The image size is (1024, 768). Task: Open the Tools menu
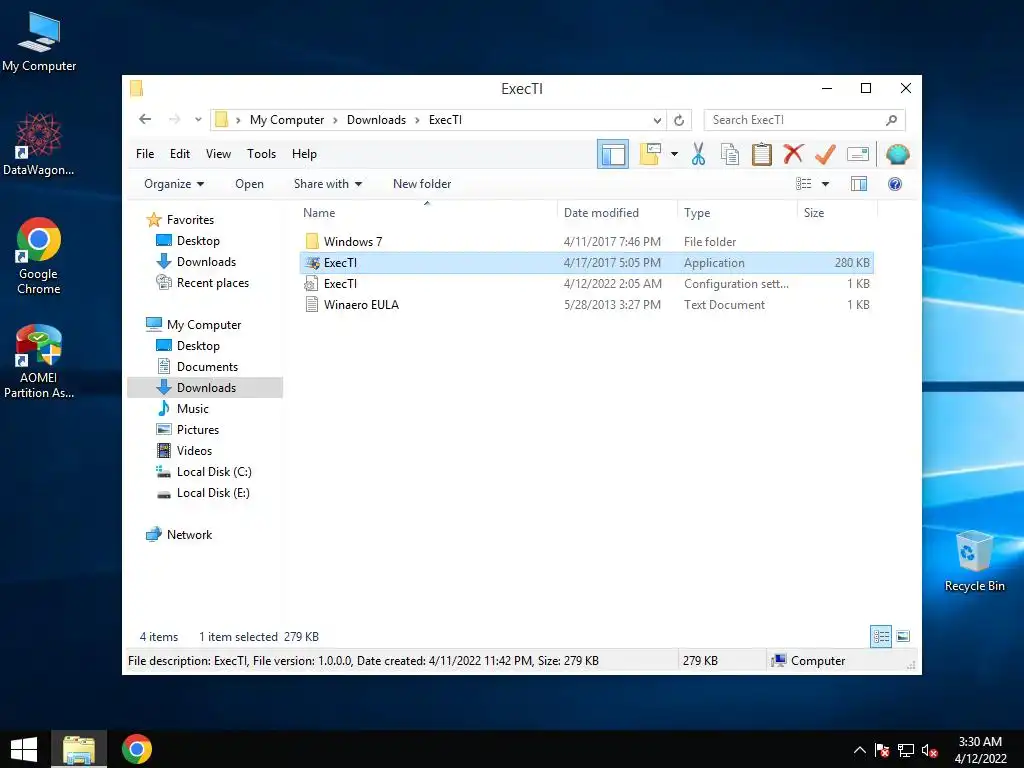point(261,154)
